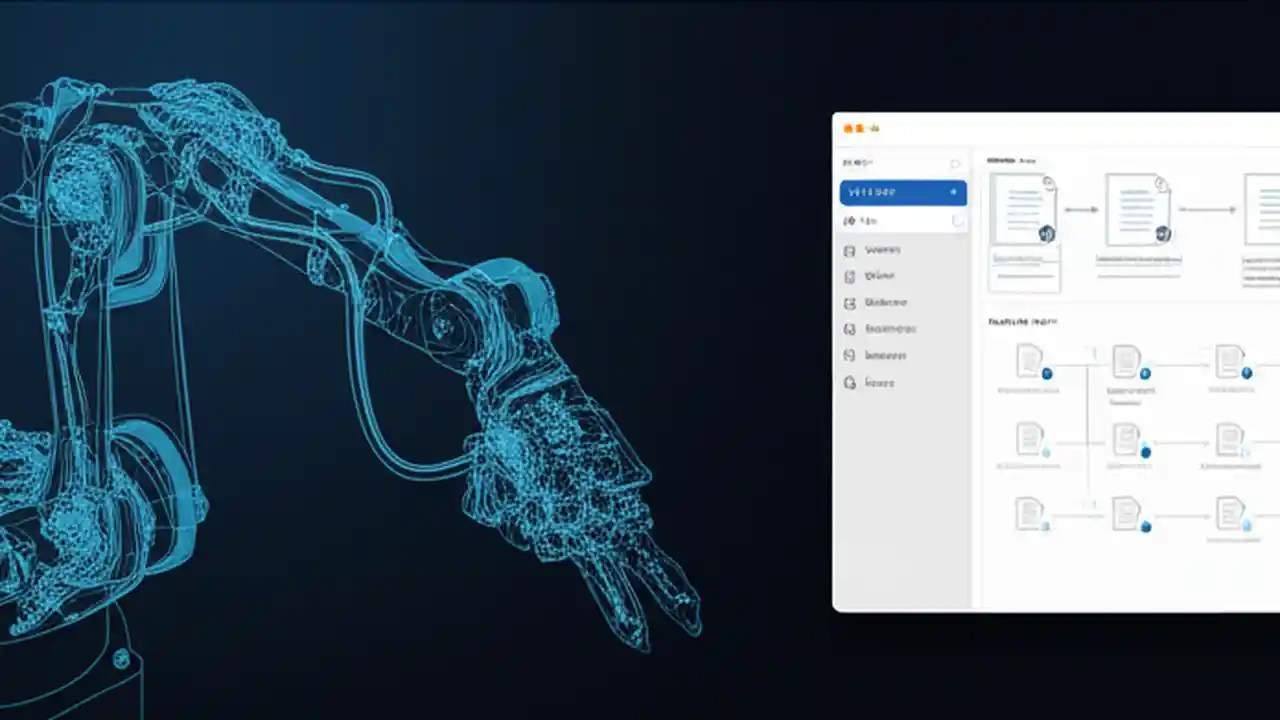Viewport: 1280px width, 720px height.
Task: Toggle the blue status badge on the first grid document
Action: click(x=1046, y=372)
